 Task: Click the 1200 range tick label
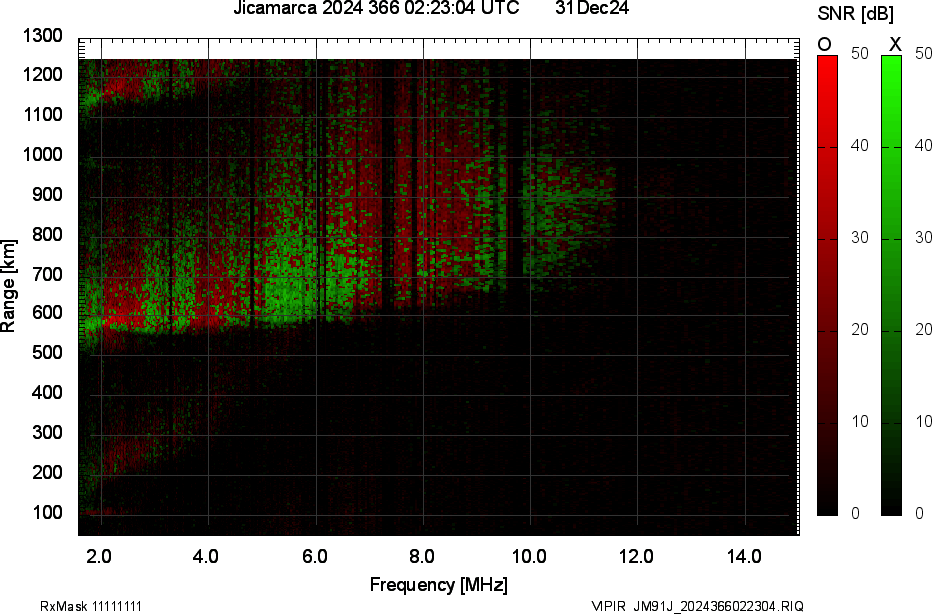tap(43, 74)
